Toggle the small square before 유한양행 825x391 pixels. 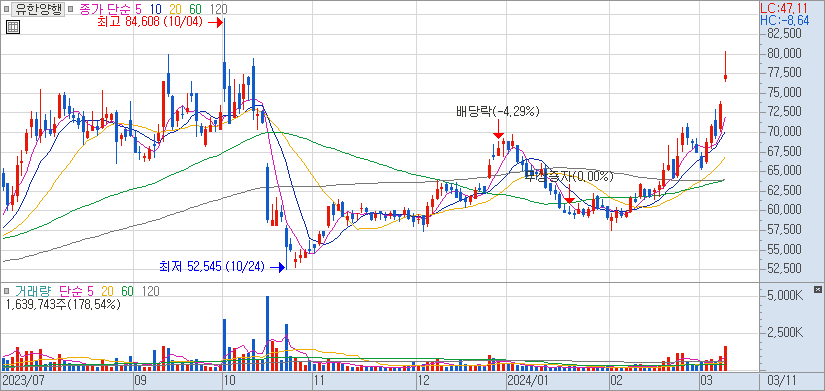tap(6, 9)
